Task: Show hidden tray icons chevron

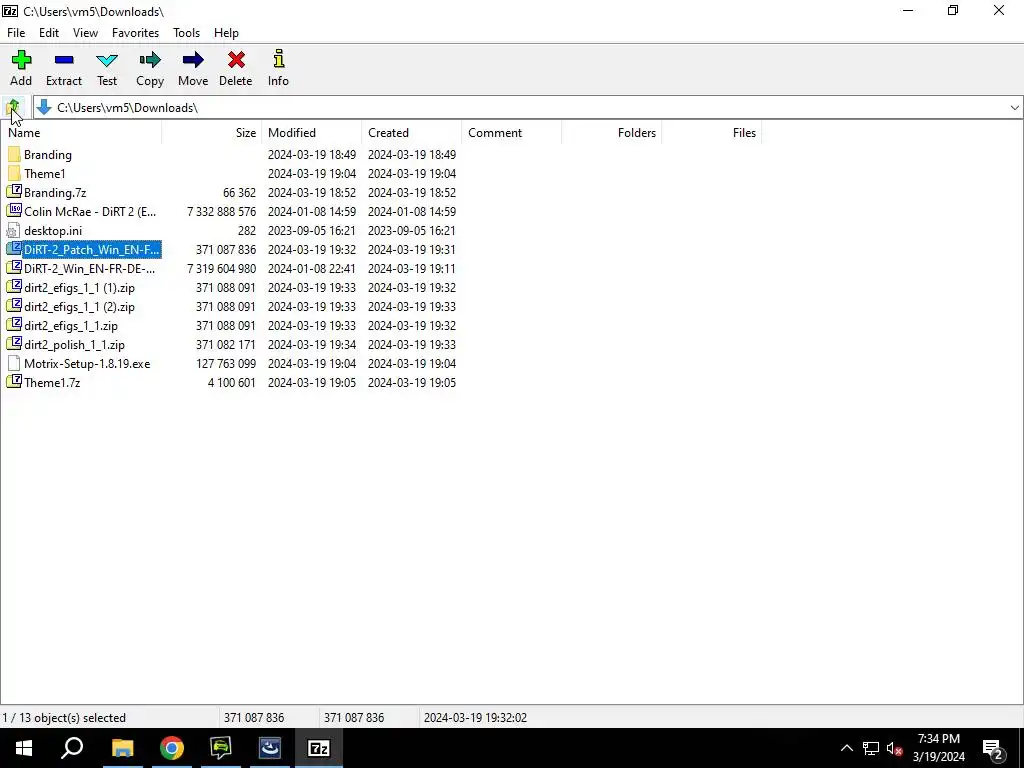Action: (x=846, y=748)
